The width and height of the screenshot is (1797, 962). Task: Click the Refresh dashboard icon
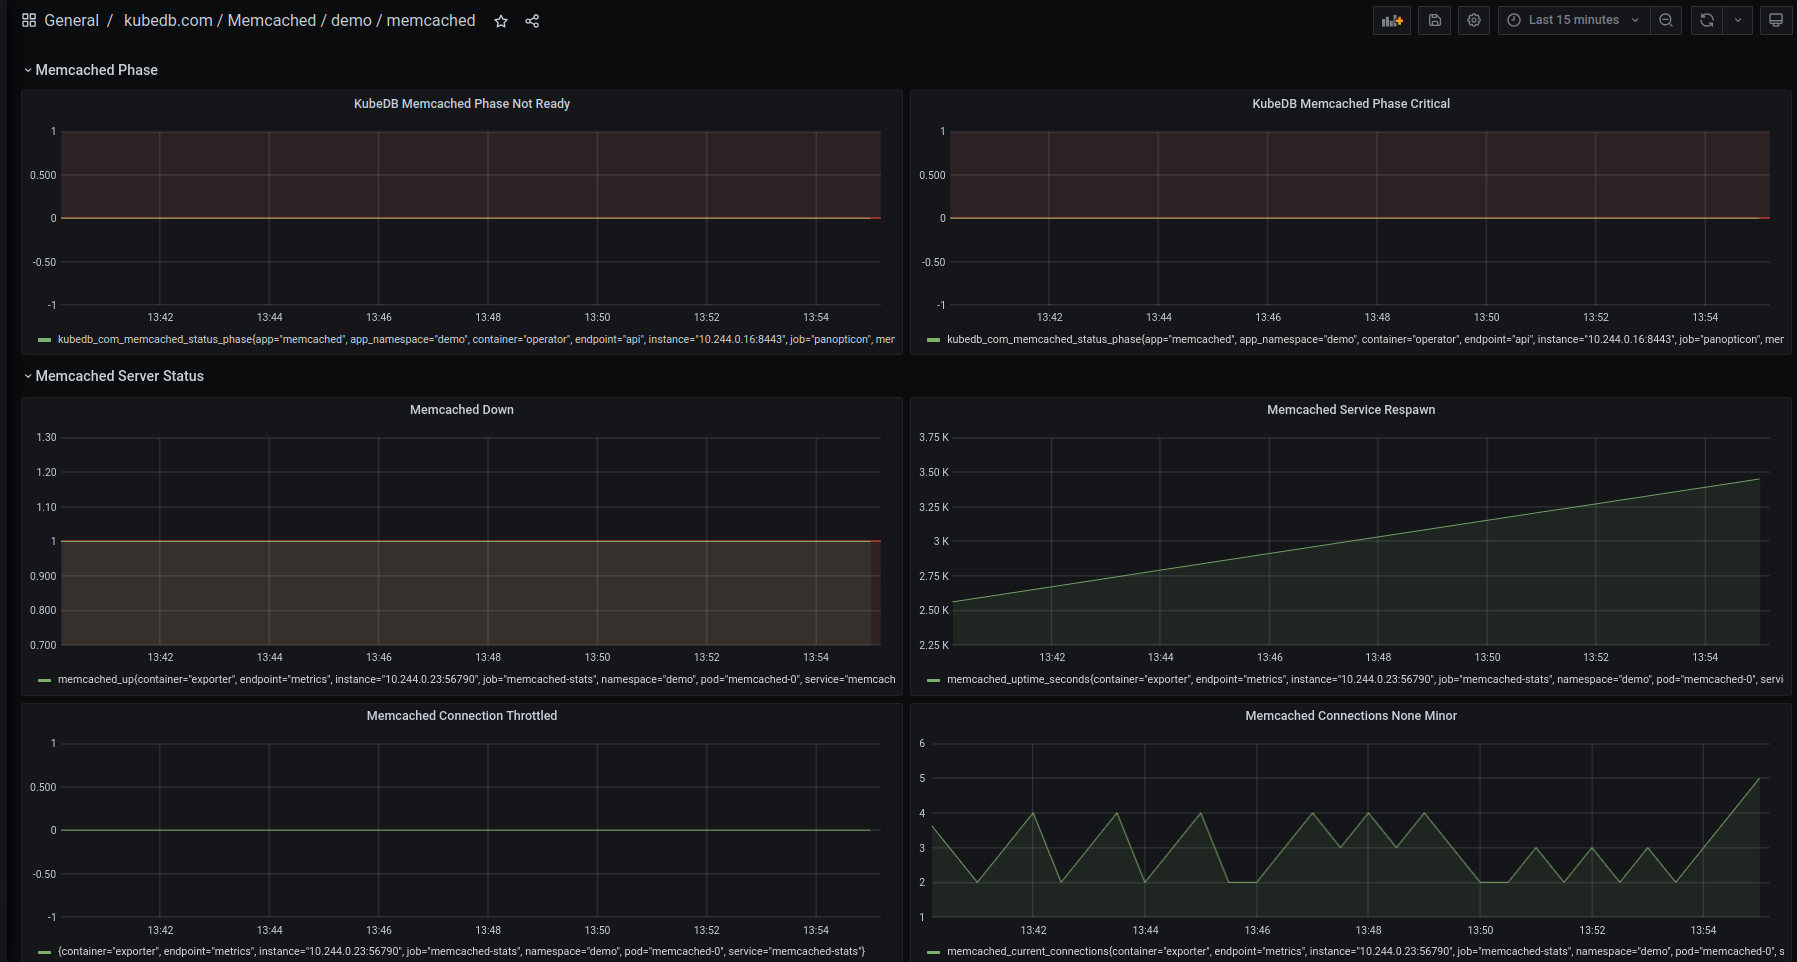[1706, 20]
